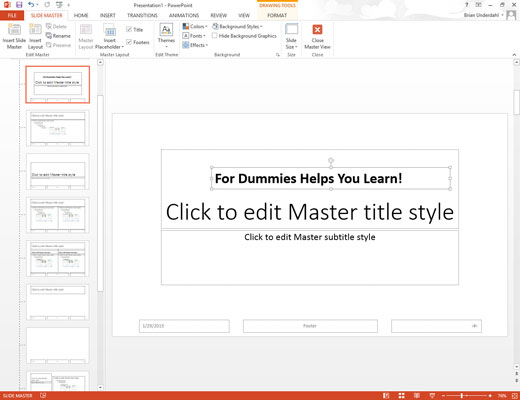Image resolution: width=520 pixels, height=400 pixels.
Task: Collapse the ribbon with the chevron
Action: pyautogui.click(x=514, y=55)
